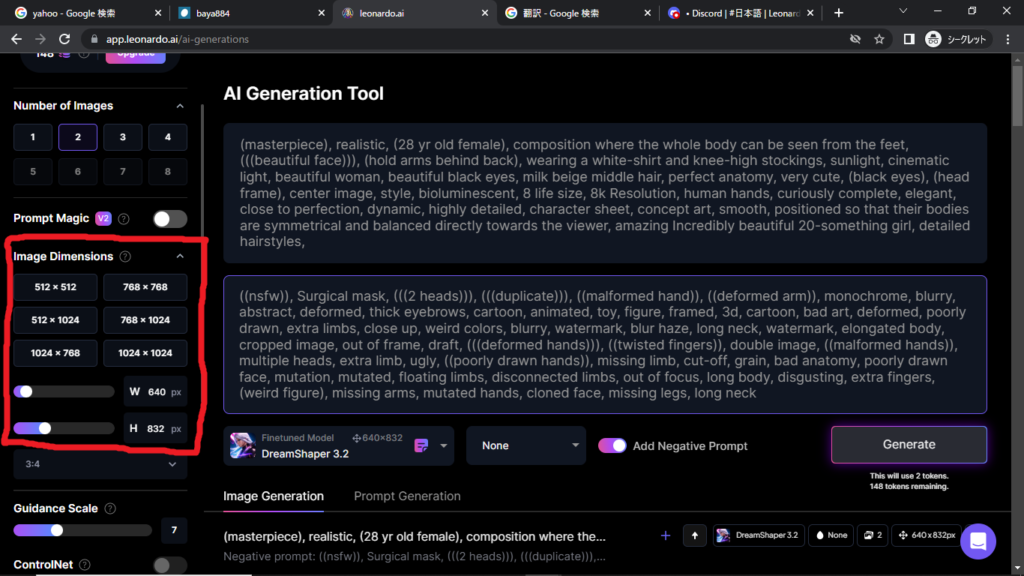The width and height of the screenshot is (1024, 576).
Task: Open the Finetuned Model dropdown
Action: (444, 446)
